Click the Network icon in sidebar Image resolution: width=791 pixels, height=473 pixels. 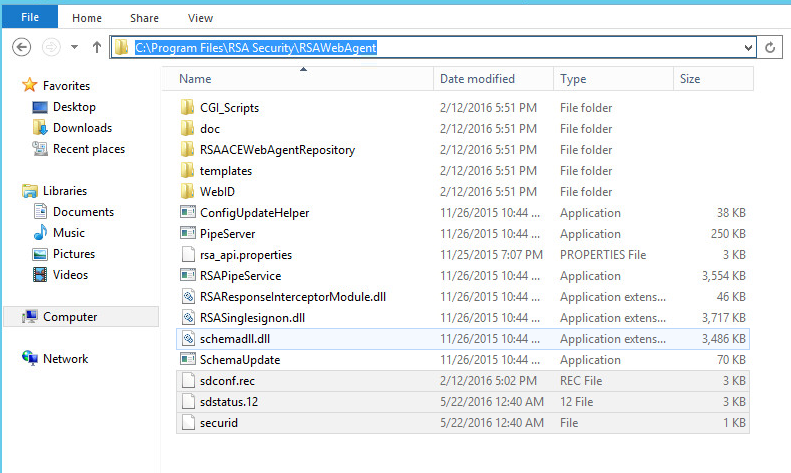[x=30, y=358]
